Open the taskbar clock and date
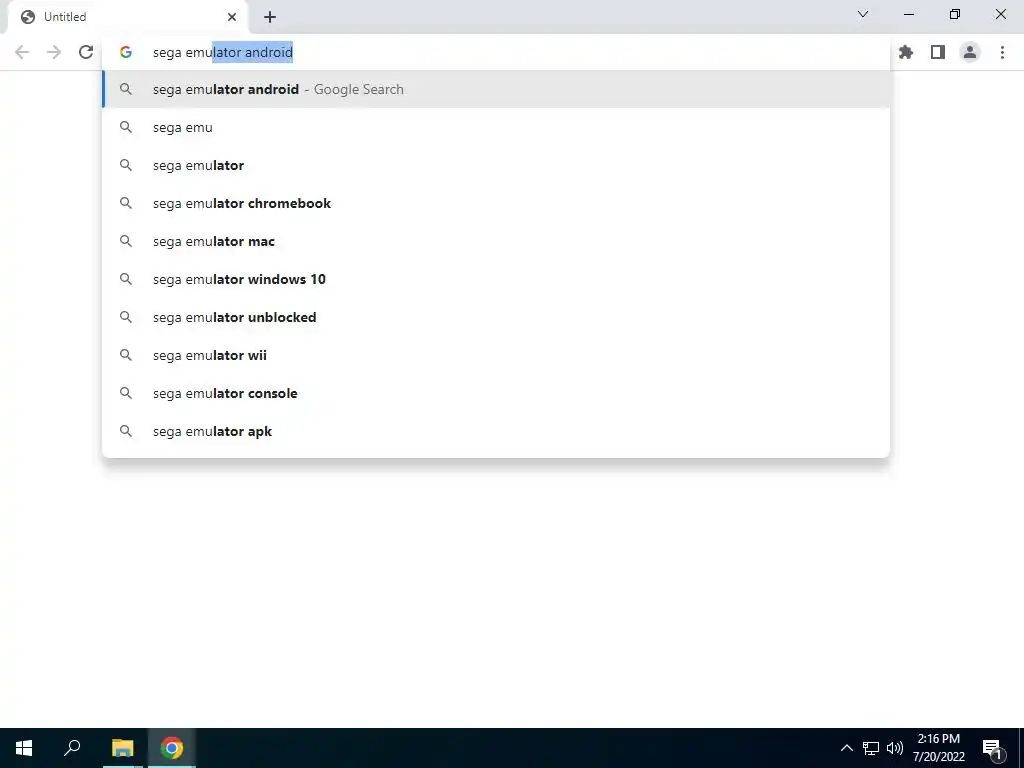 pyautogui.click(x=938, y=748)
